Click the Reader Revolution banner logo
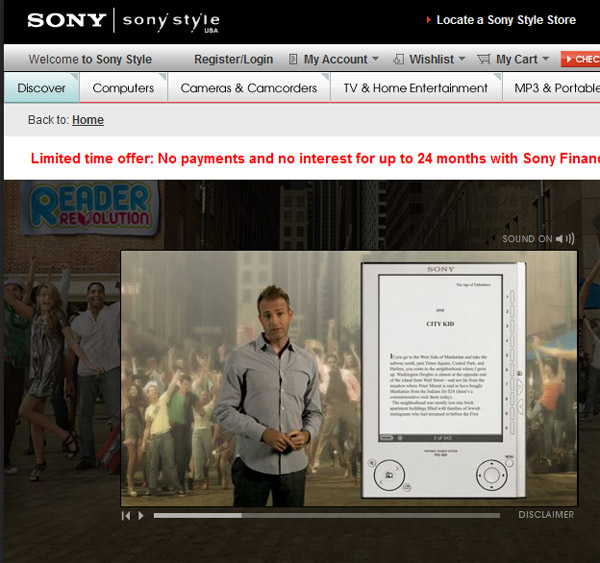This screenshot has width=600, height=563. pyautogui.click(x=90, y=207)
